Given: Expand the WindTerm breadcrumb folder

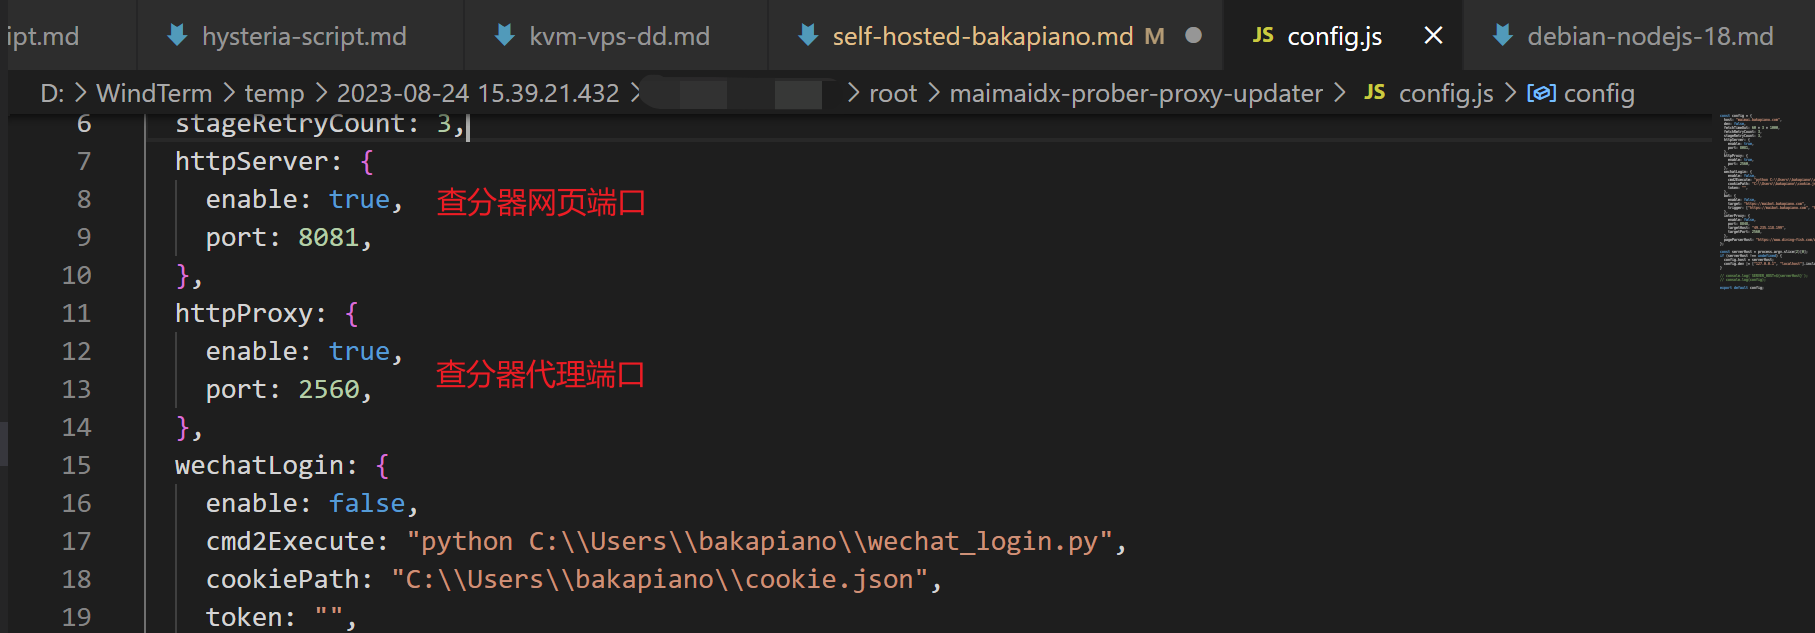Looking at the screenshot, I should tap(154, 93).
